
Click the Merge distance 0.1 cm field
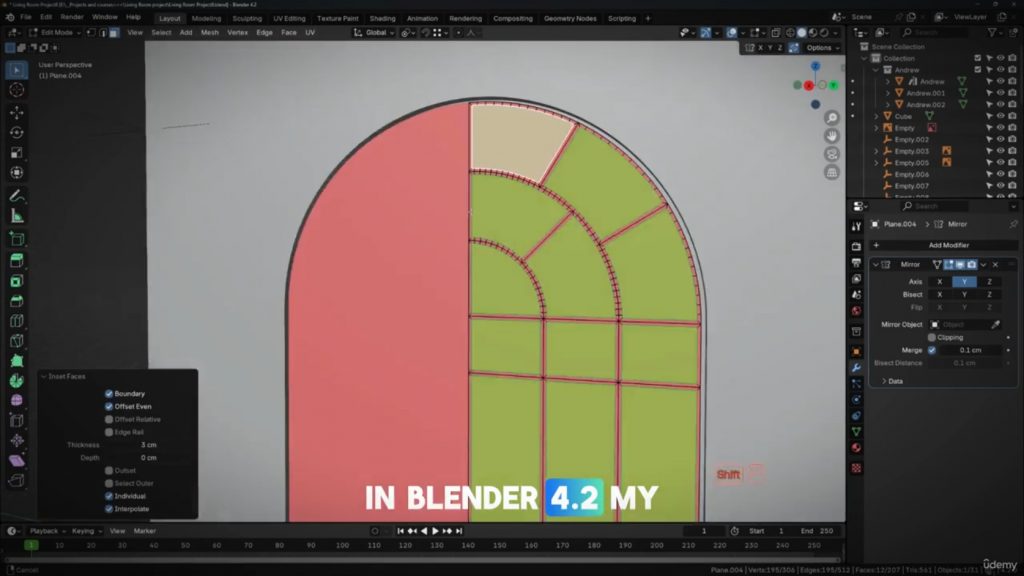tap(970, 350)
